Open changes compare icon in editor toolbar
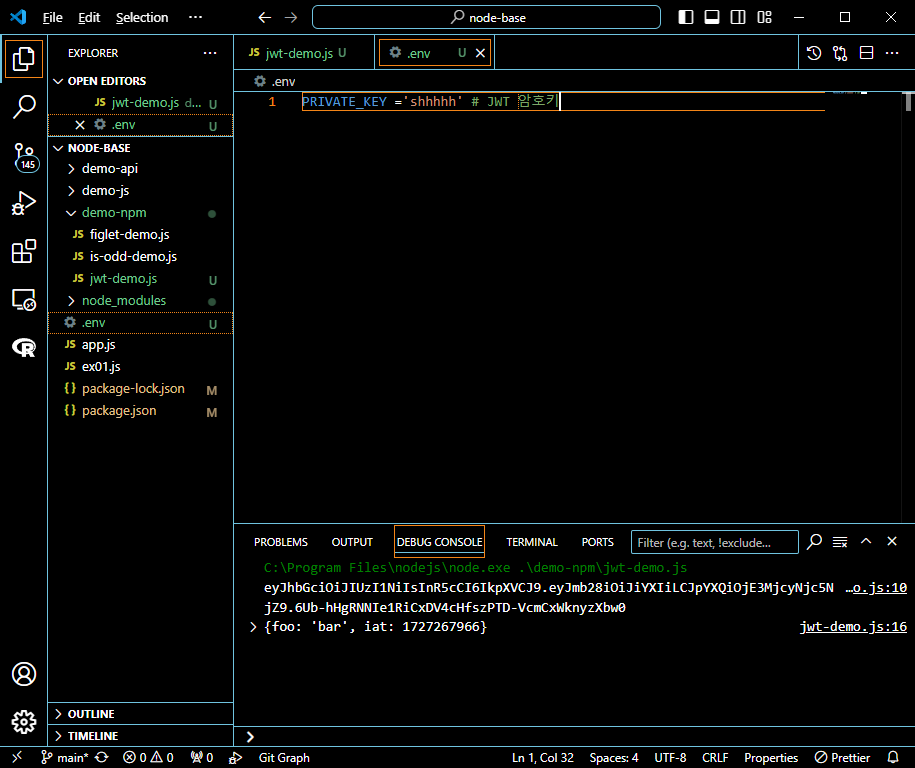The width and height of the screenshot is (915, 768). coord(840,53)
